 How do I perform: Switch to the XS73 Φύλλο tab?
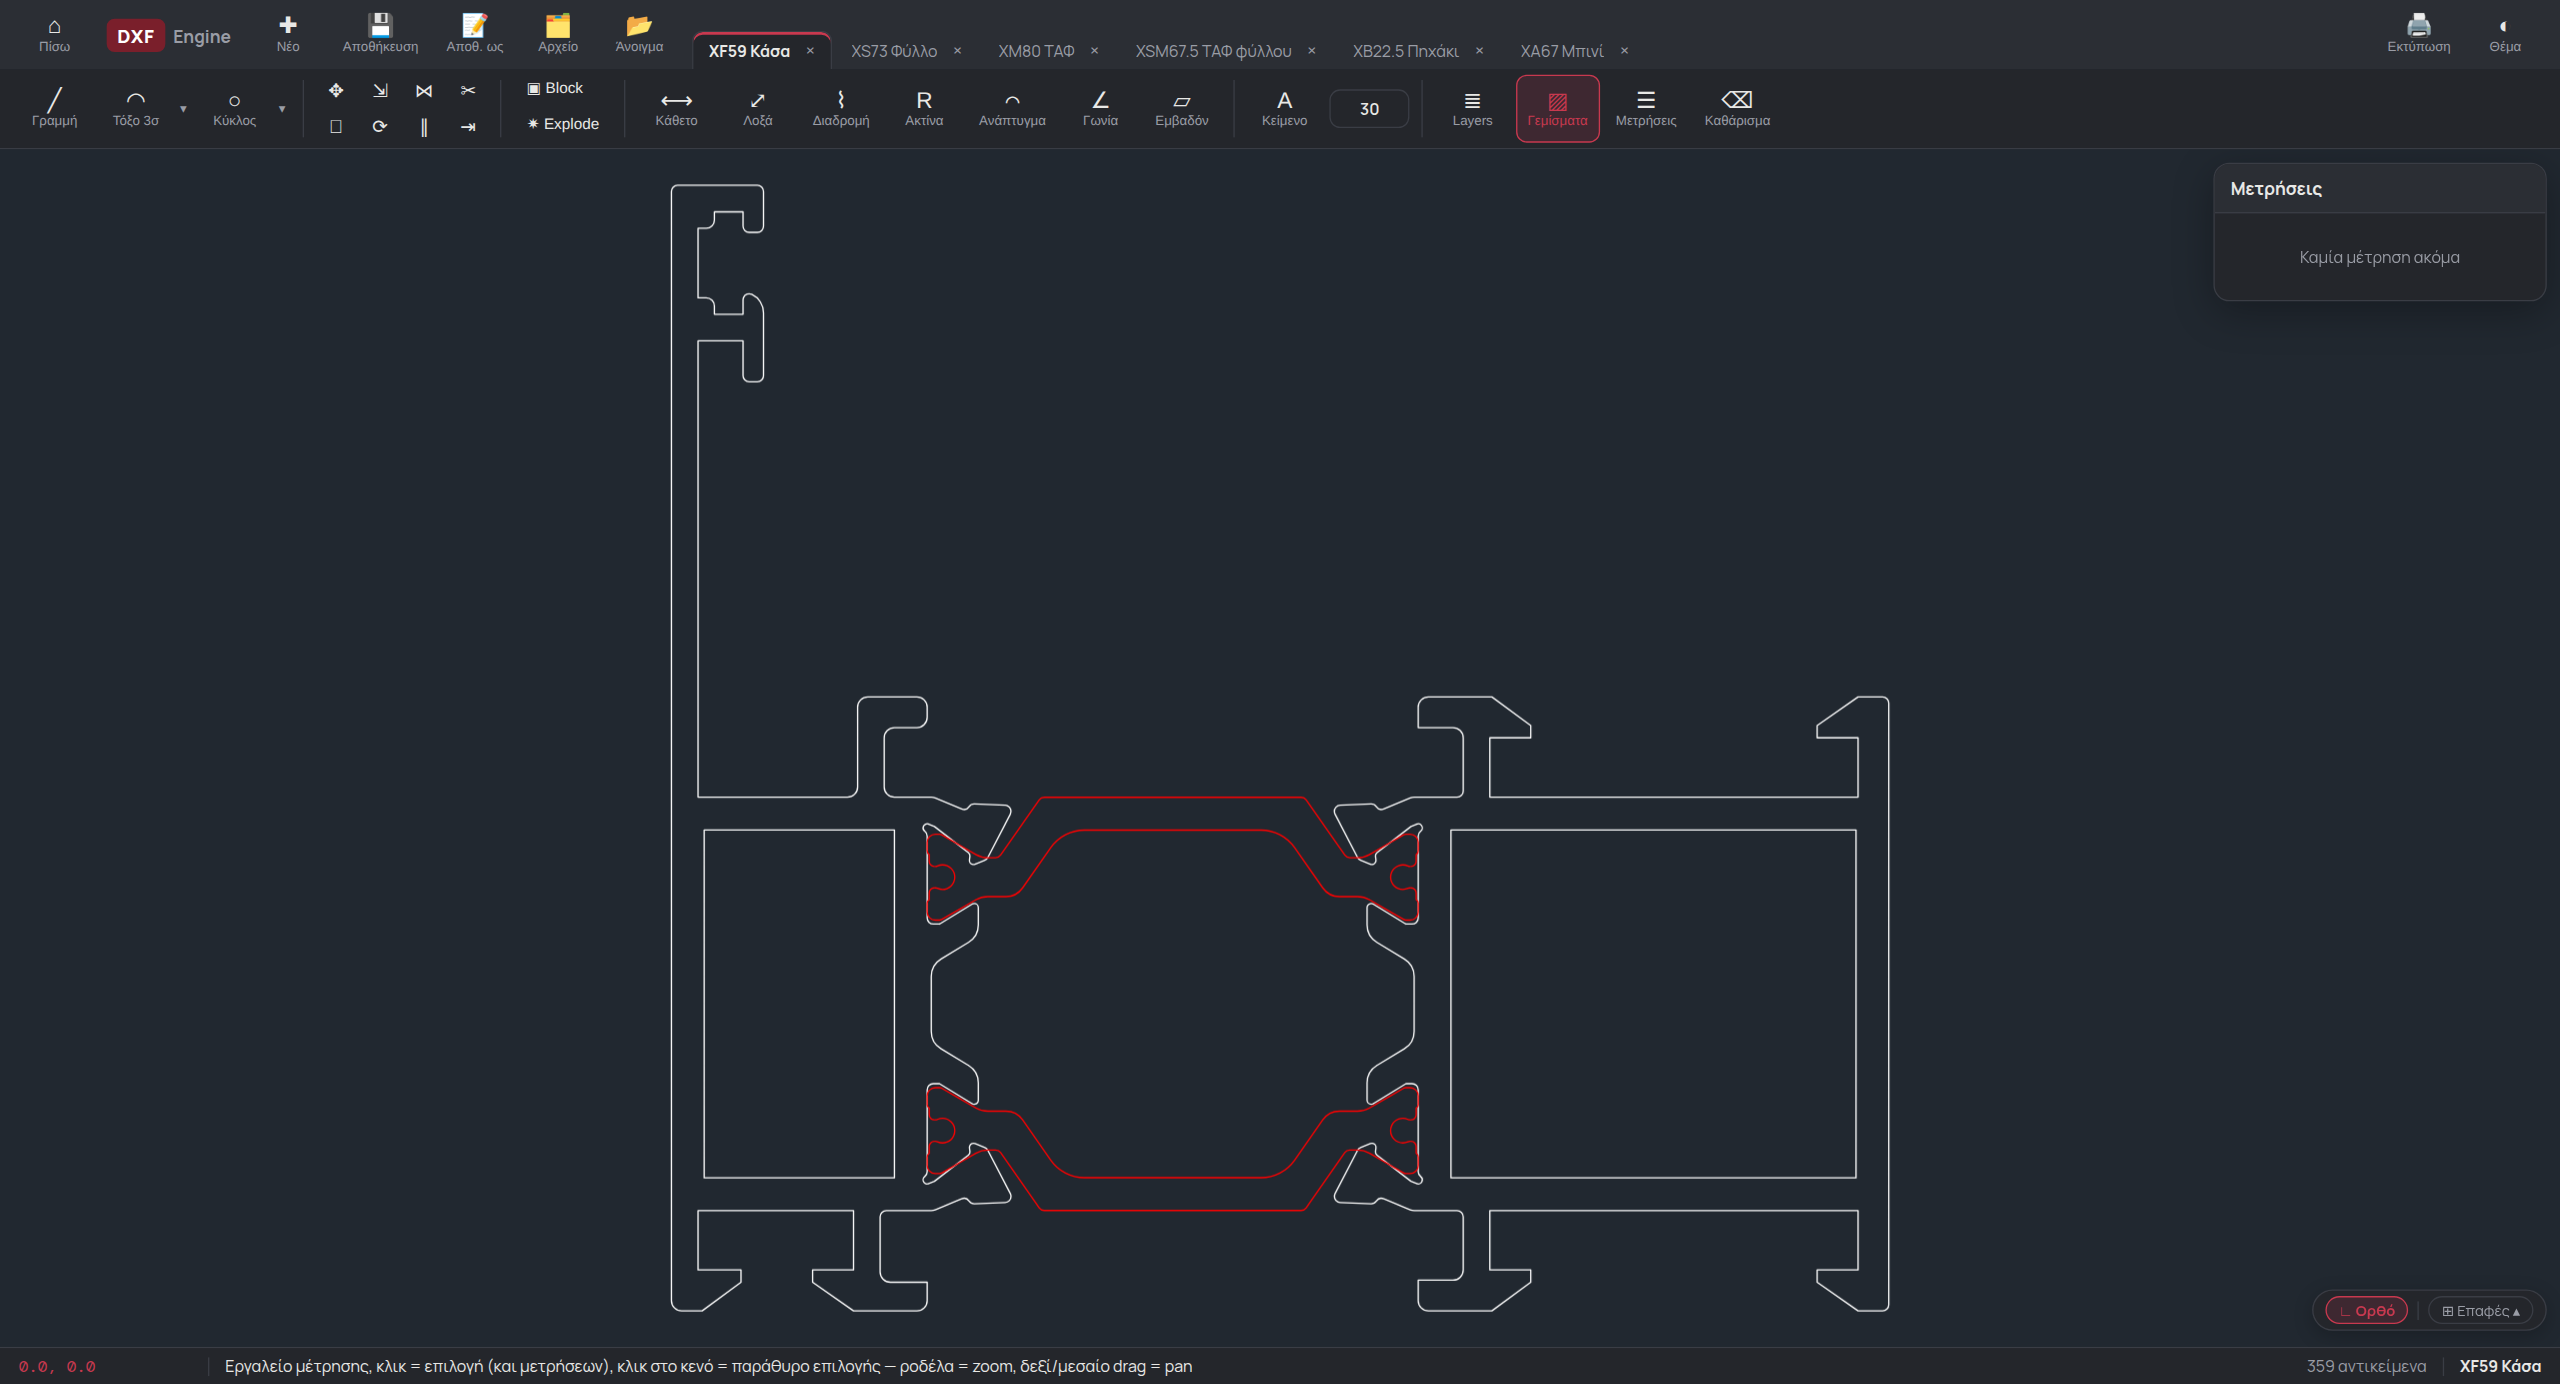coord(893,51)
